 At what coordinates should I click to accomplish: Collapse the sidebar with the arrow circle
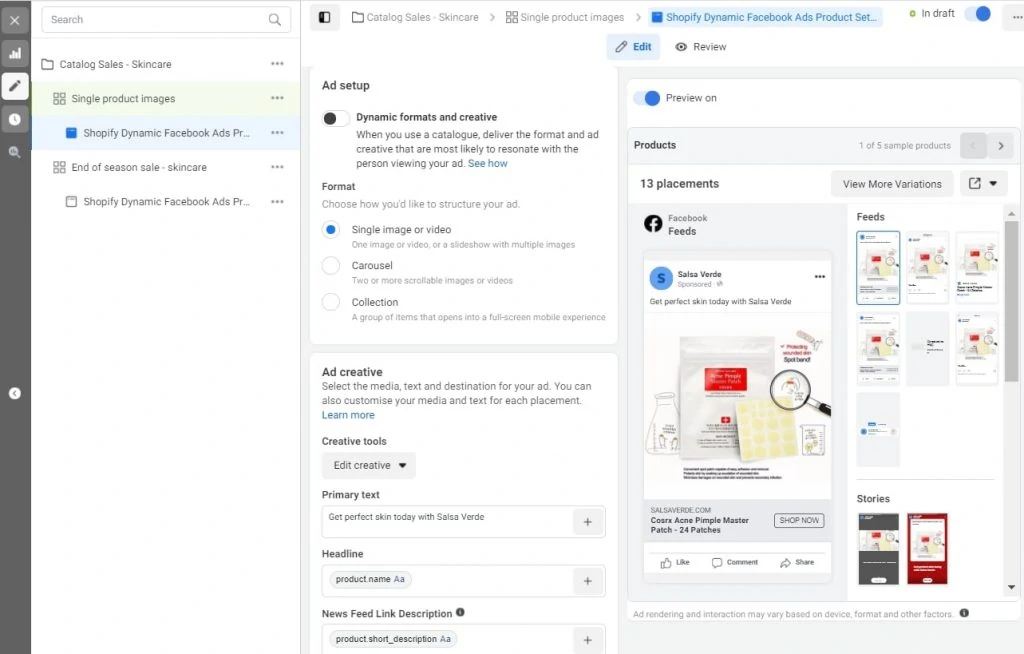pos(14,393)
